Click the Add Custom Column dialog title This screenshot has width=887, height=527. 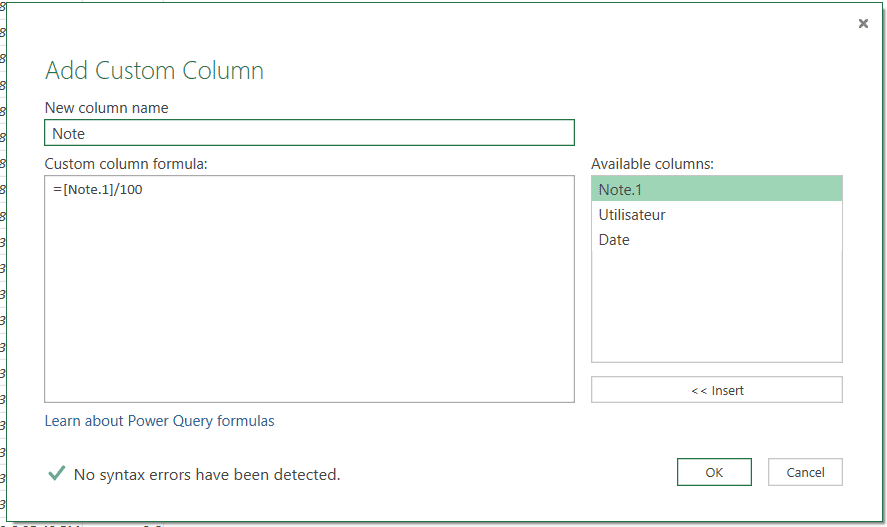154,71
